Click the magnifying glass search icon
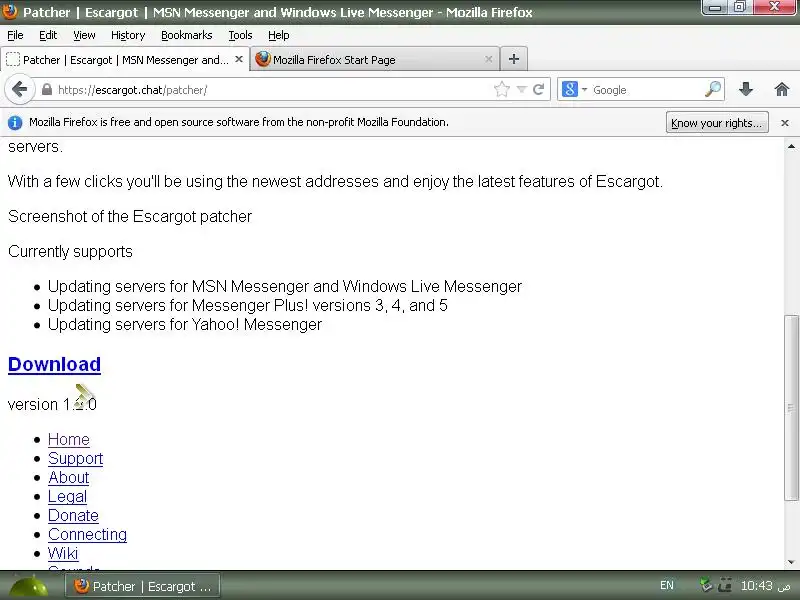This screenshot has width=800, height=600. tap(713, 90)
